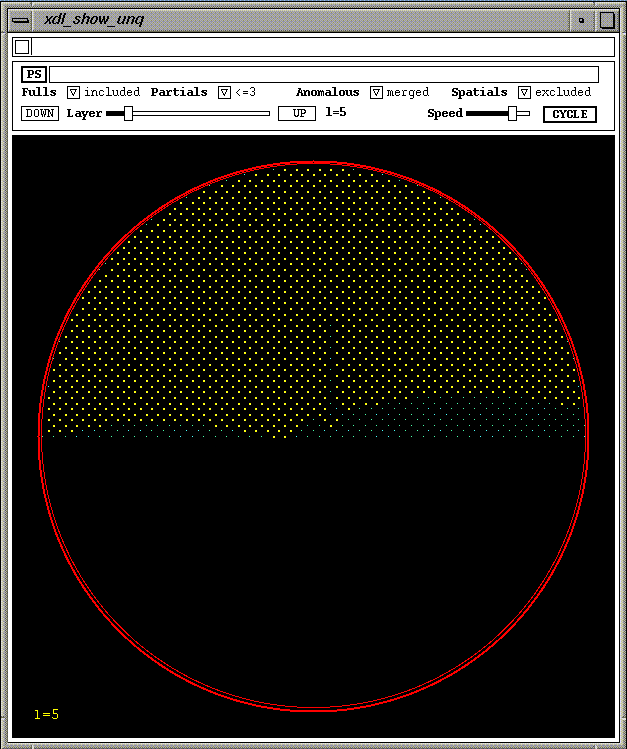Open the window menu in the title bar
The width and height of the screenshot is (627, 749).
20,20
